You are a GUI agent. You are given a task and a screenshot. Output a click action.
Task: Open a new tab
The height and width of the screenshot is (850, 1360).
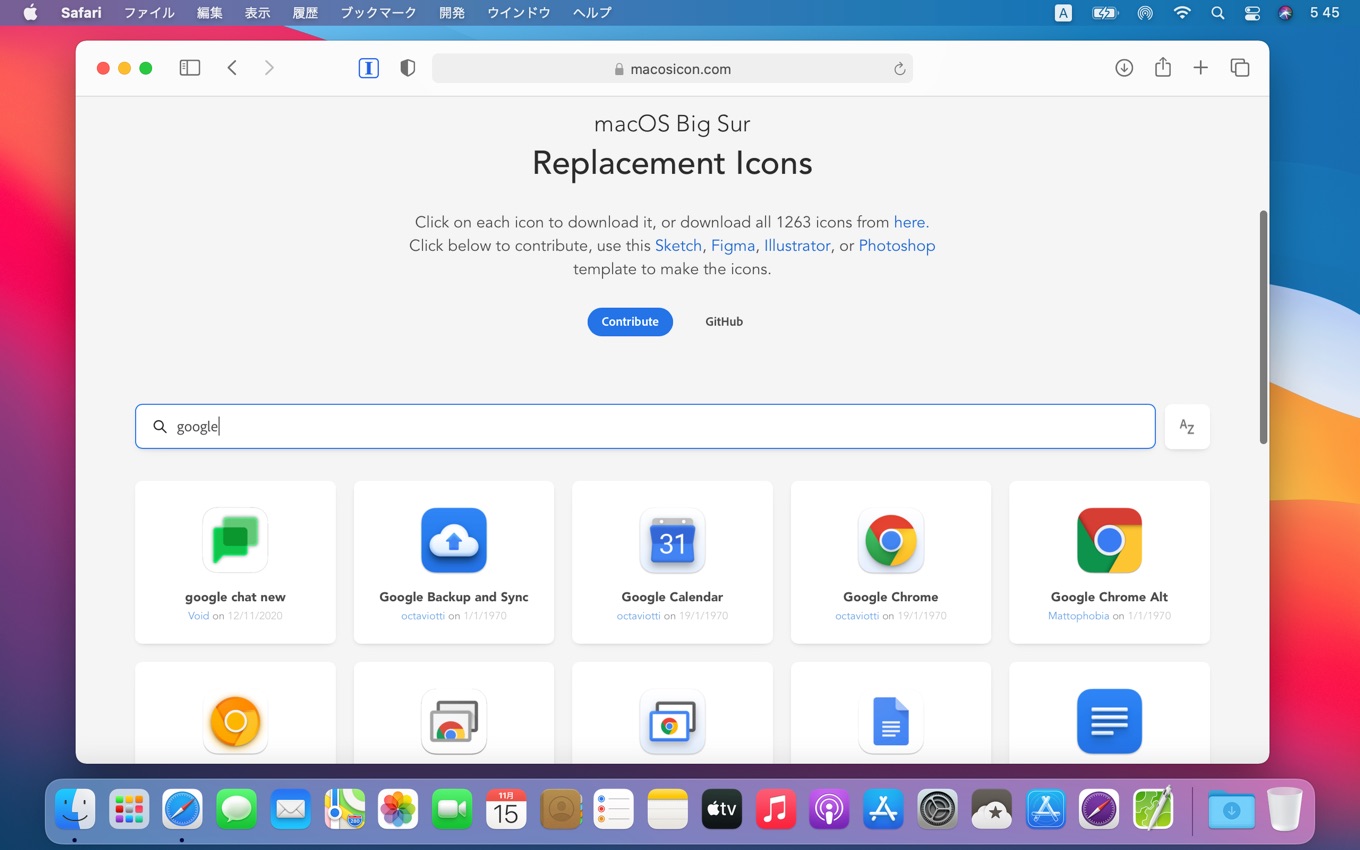click(x=1201, y=68)
